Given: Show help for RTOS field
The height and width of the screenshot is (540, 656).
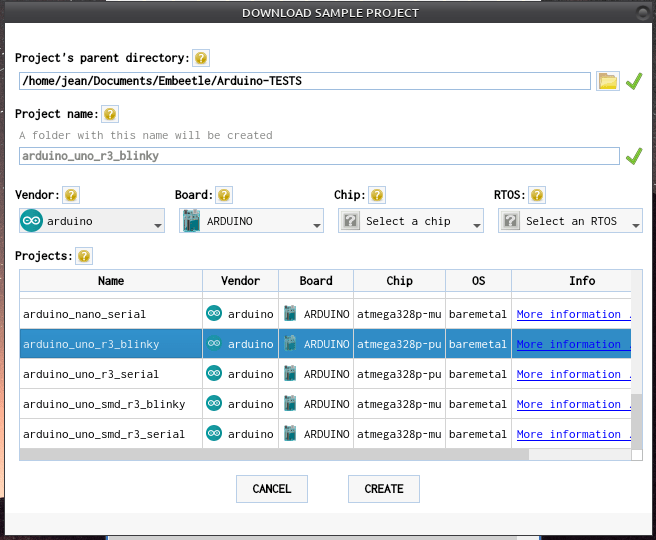Looking at the screenshot, I should pos(537,195).
